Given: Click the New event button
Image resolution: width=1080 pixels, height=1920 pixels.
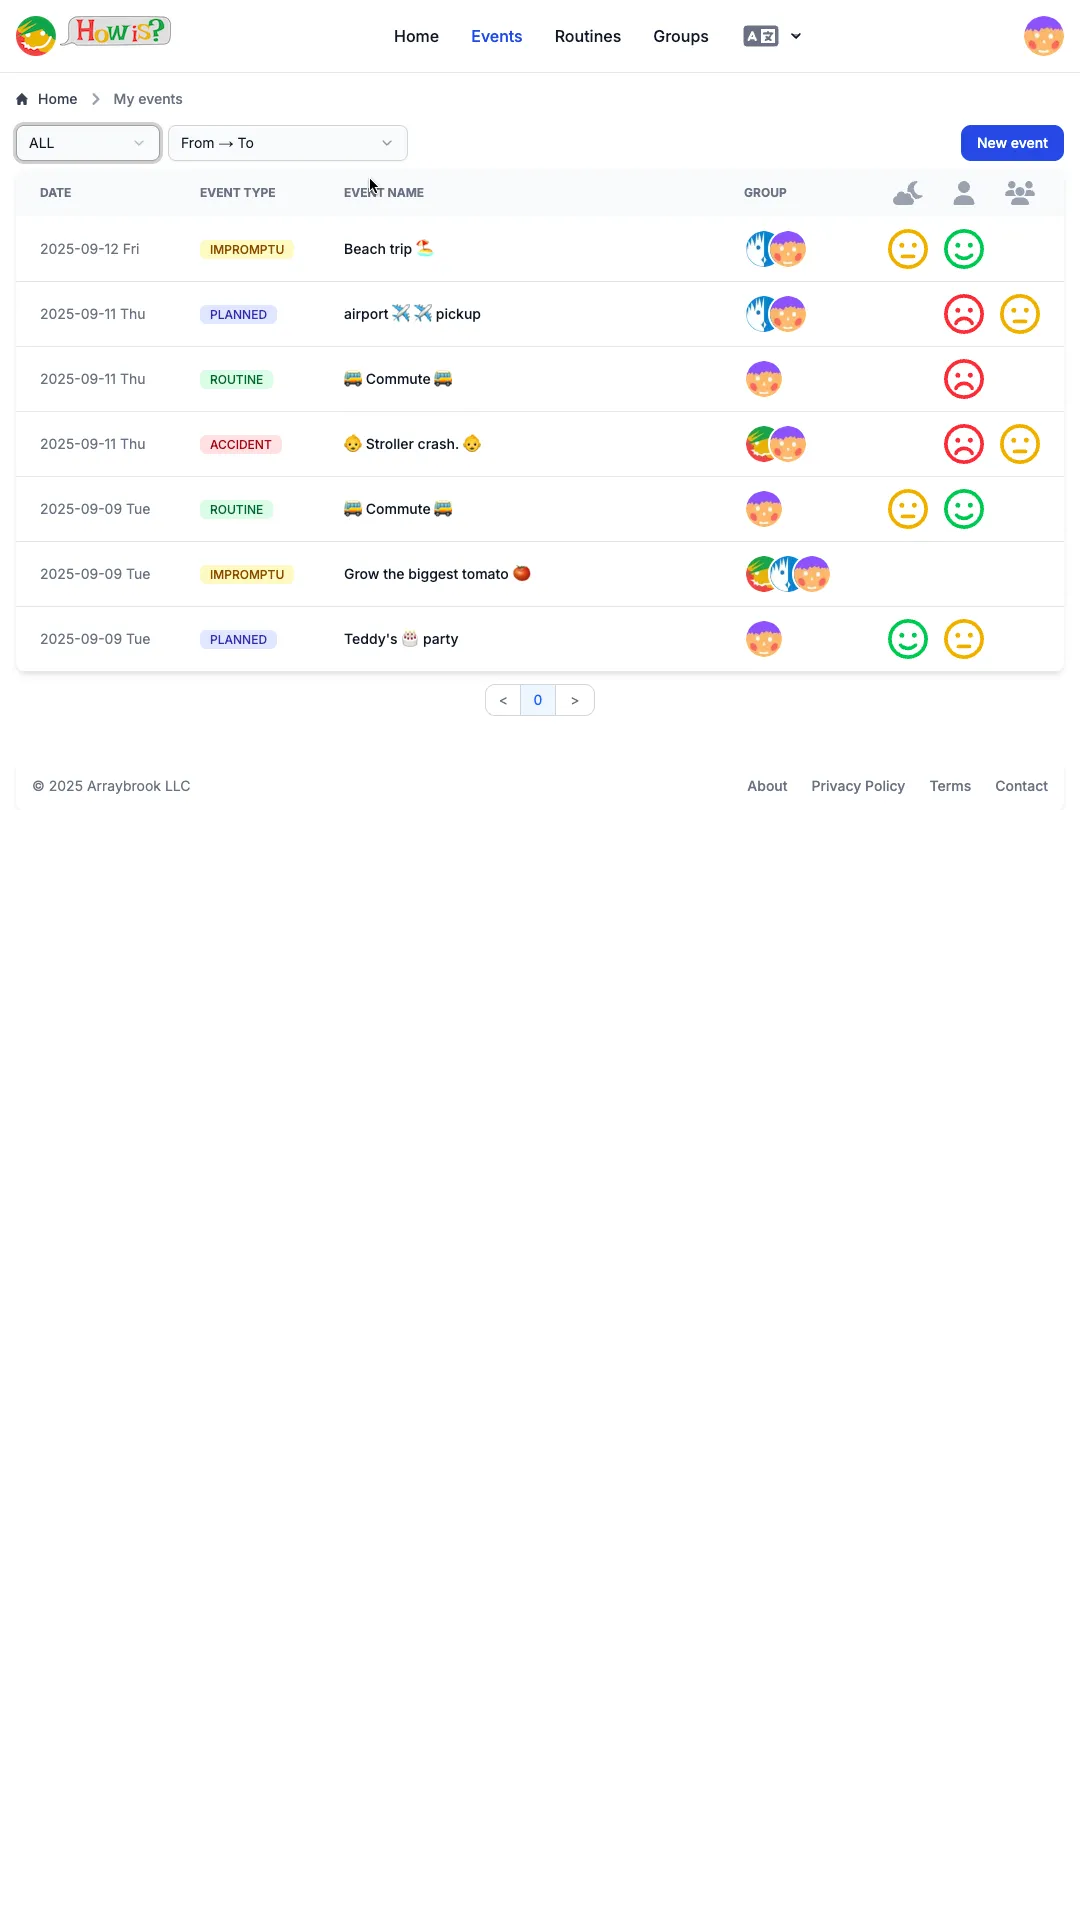Looking at the screenshot, I should [x=1012, y=143].
